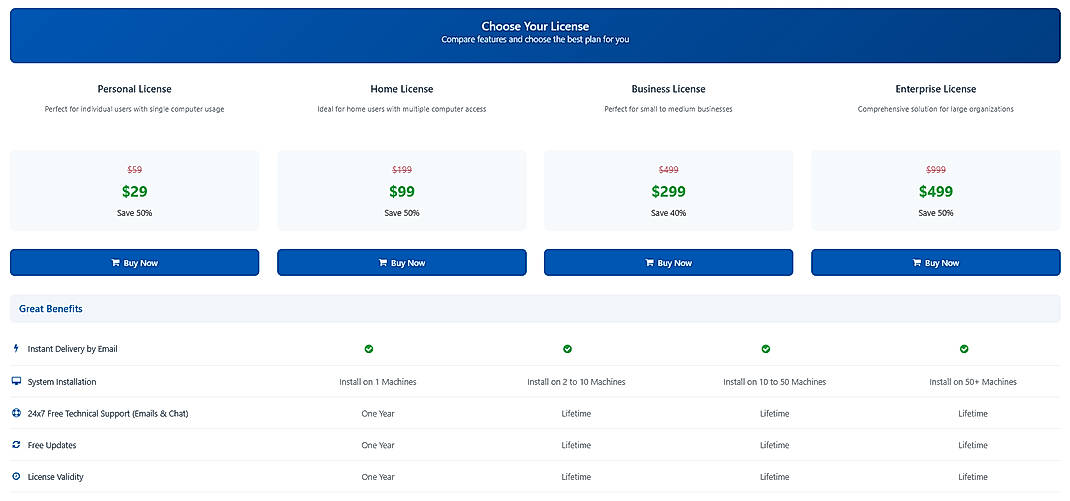Click 'Compare features and choose the best plan' subtitle
Image resolution: width=1070 pixels, height=501 pixels.
[535, 40]
